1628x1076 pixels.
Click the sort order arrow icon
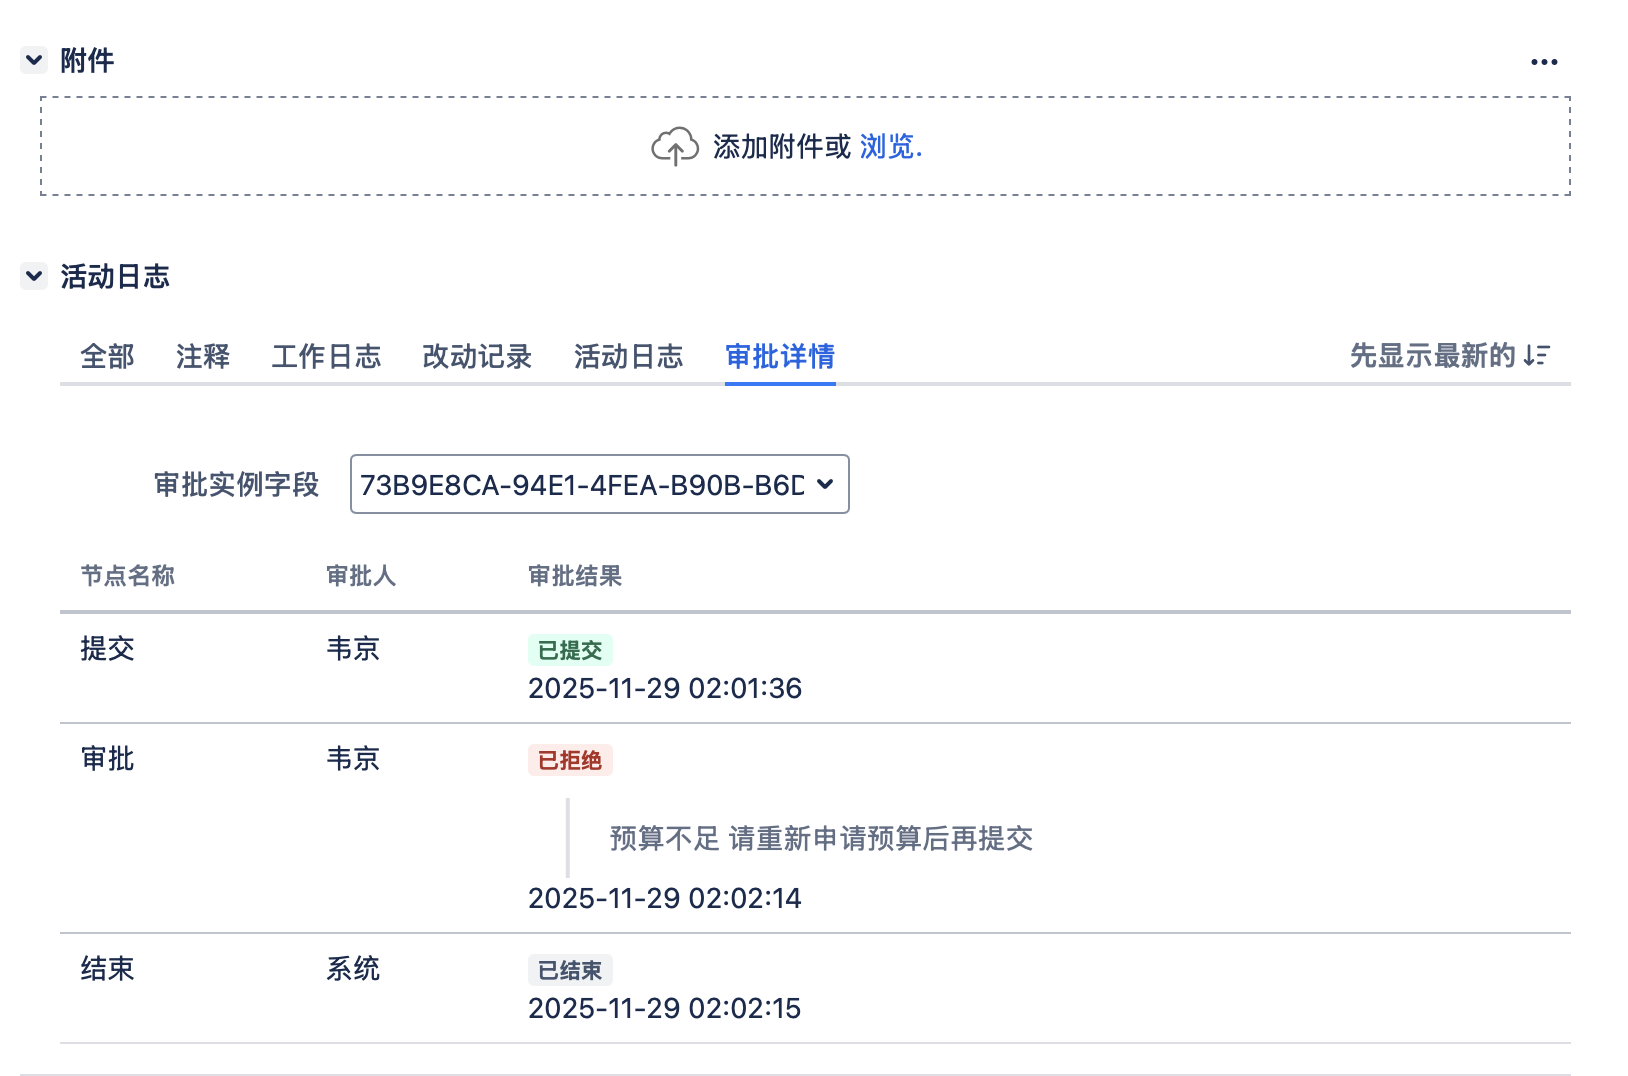point(1537,355)
